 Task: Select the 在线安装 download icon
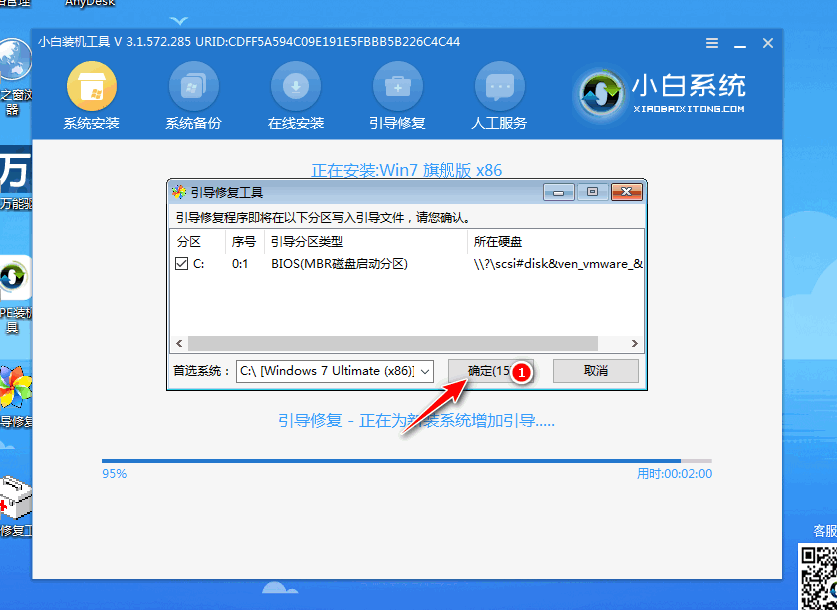[x=295, y=87]
